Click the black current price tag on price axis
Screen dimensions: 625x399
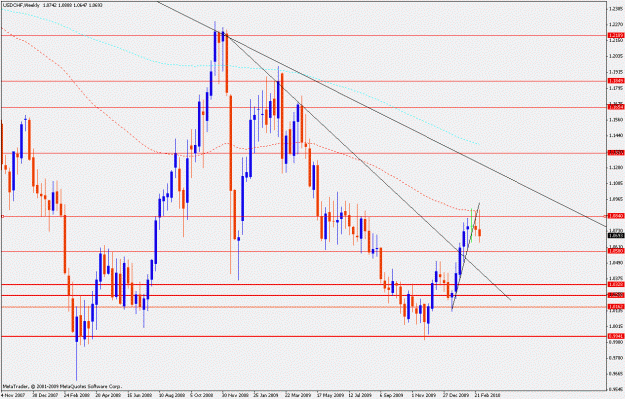(615, 236)
